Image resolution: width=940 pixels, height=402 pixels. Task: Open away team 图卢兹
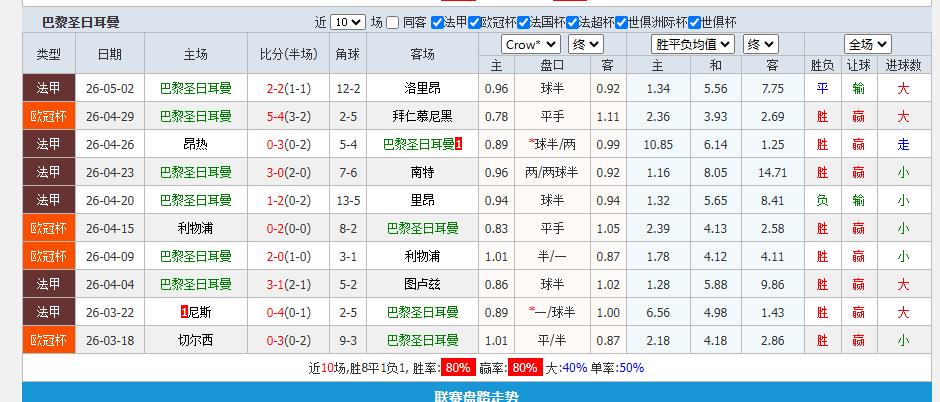(x=422, y=284)
